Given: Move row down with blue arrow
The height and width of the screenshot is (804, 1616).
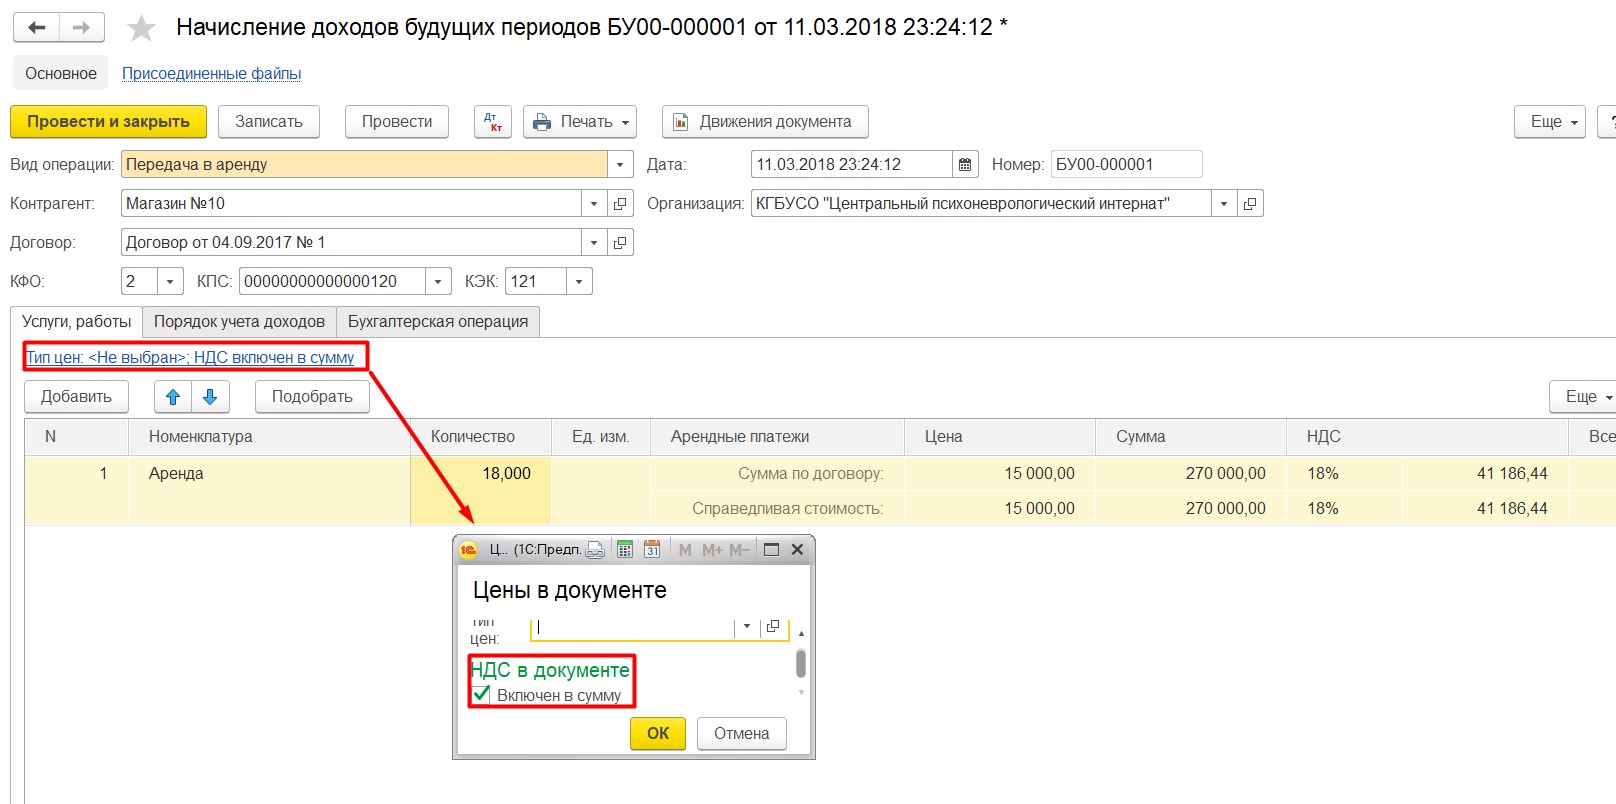Looking at the screenshot, I should [x=210, y=397].
